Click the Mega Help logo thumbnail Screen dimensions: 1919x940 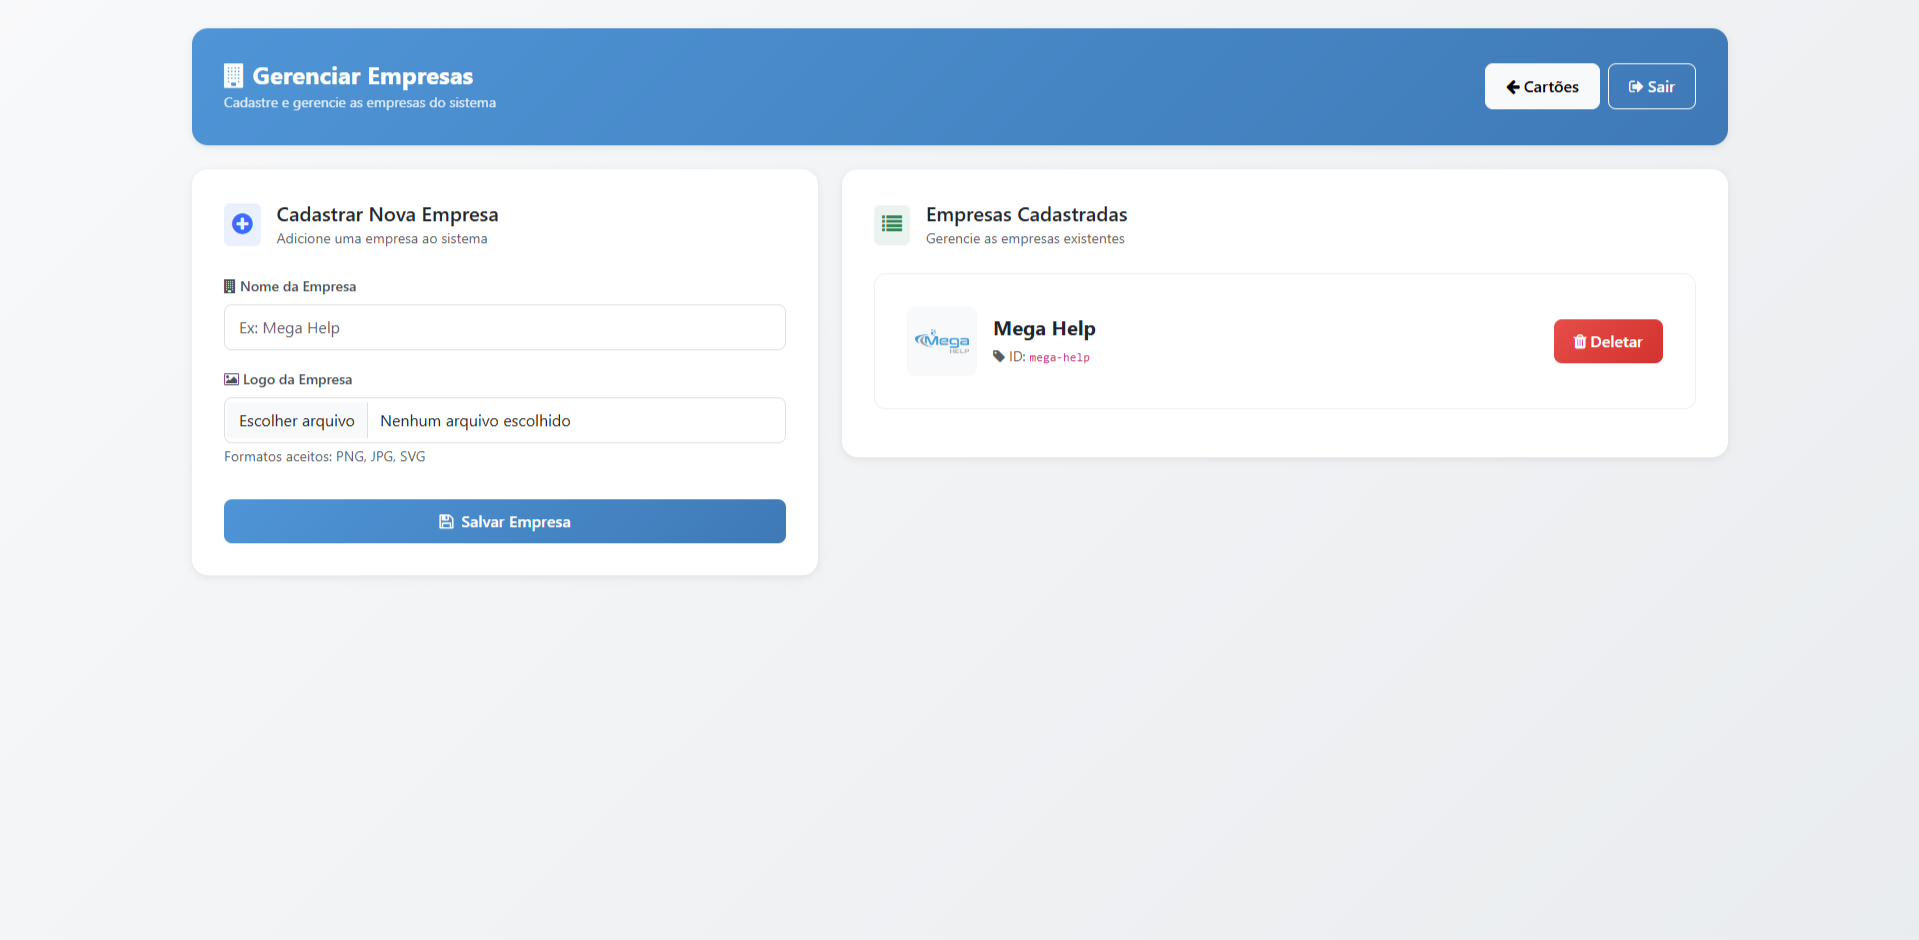(942, 342)
